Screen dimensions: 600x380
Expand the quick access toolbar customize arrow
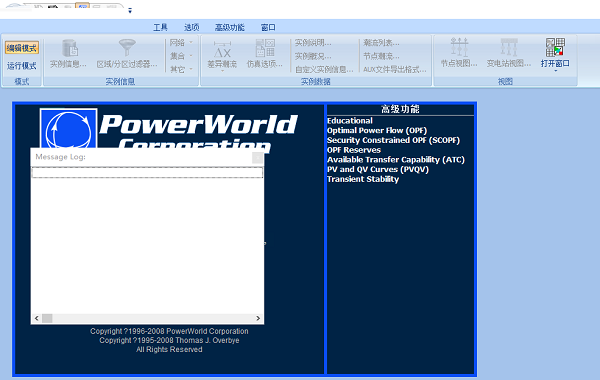(130, 11)
